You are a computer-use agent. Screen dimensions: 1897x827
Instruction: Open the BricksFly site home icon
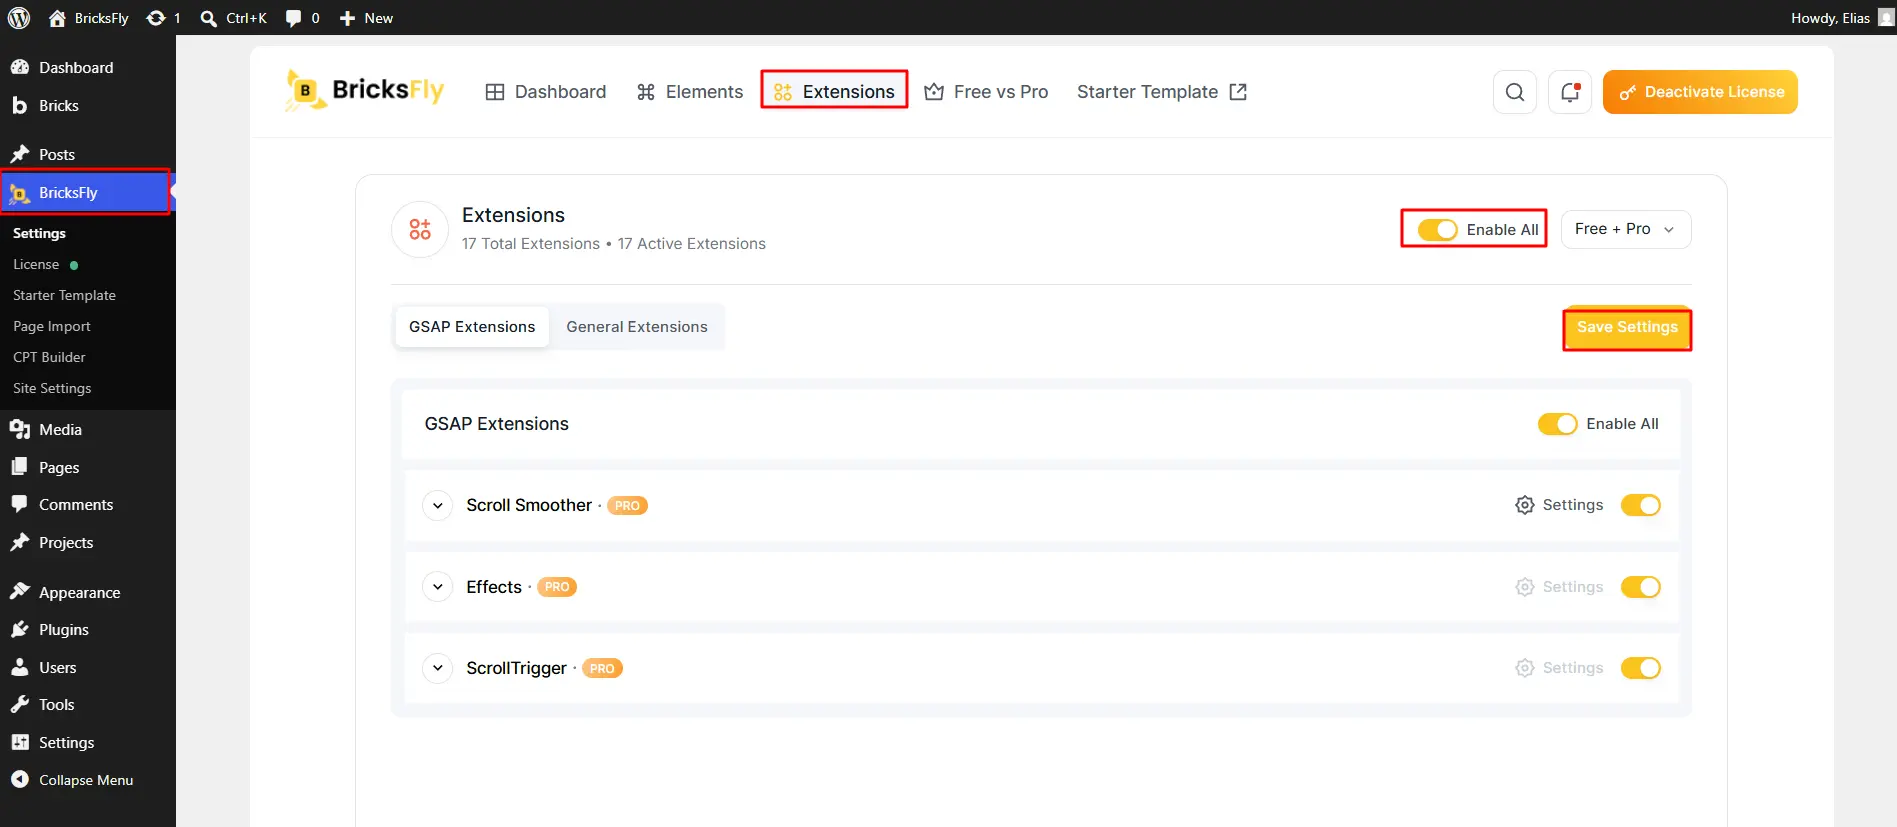(57, 18)
